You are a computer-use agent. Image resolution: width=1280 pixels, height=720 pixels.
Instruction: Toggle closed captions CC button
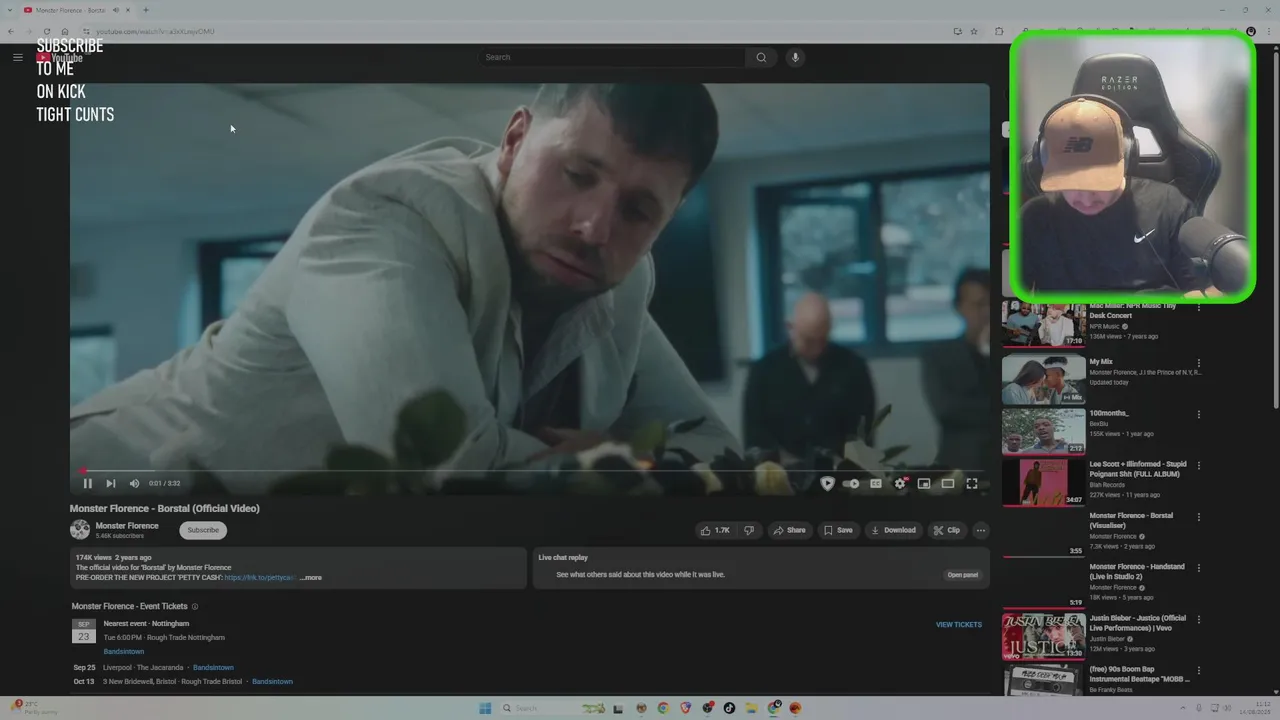pos(876,483)
